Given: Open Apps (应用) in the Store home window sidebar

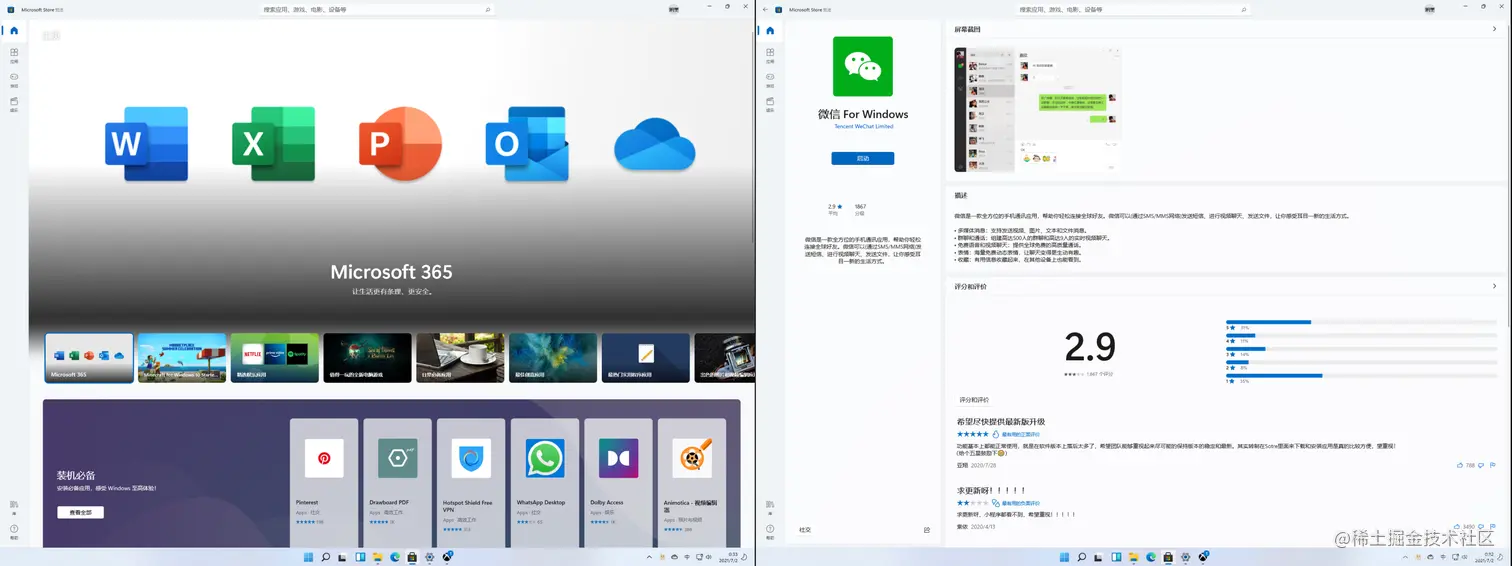Looking at the screenshot, I should point(14,54).
